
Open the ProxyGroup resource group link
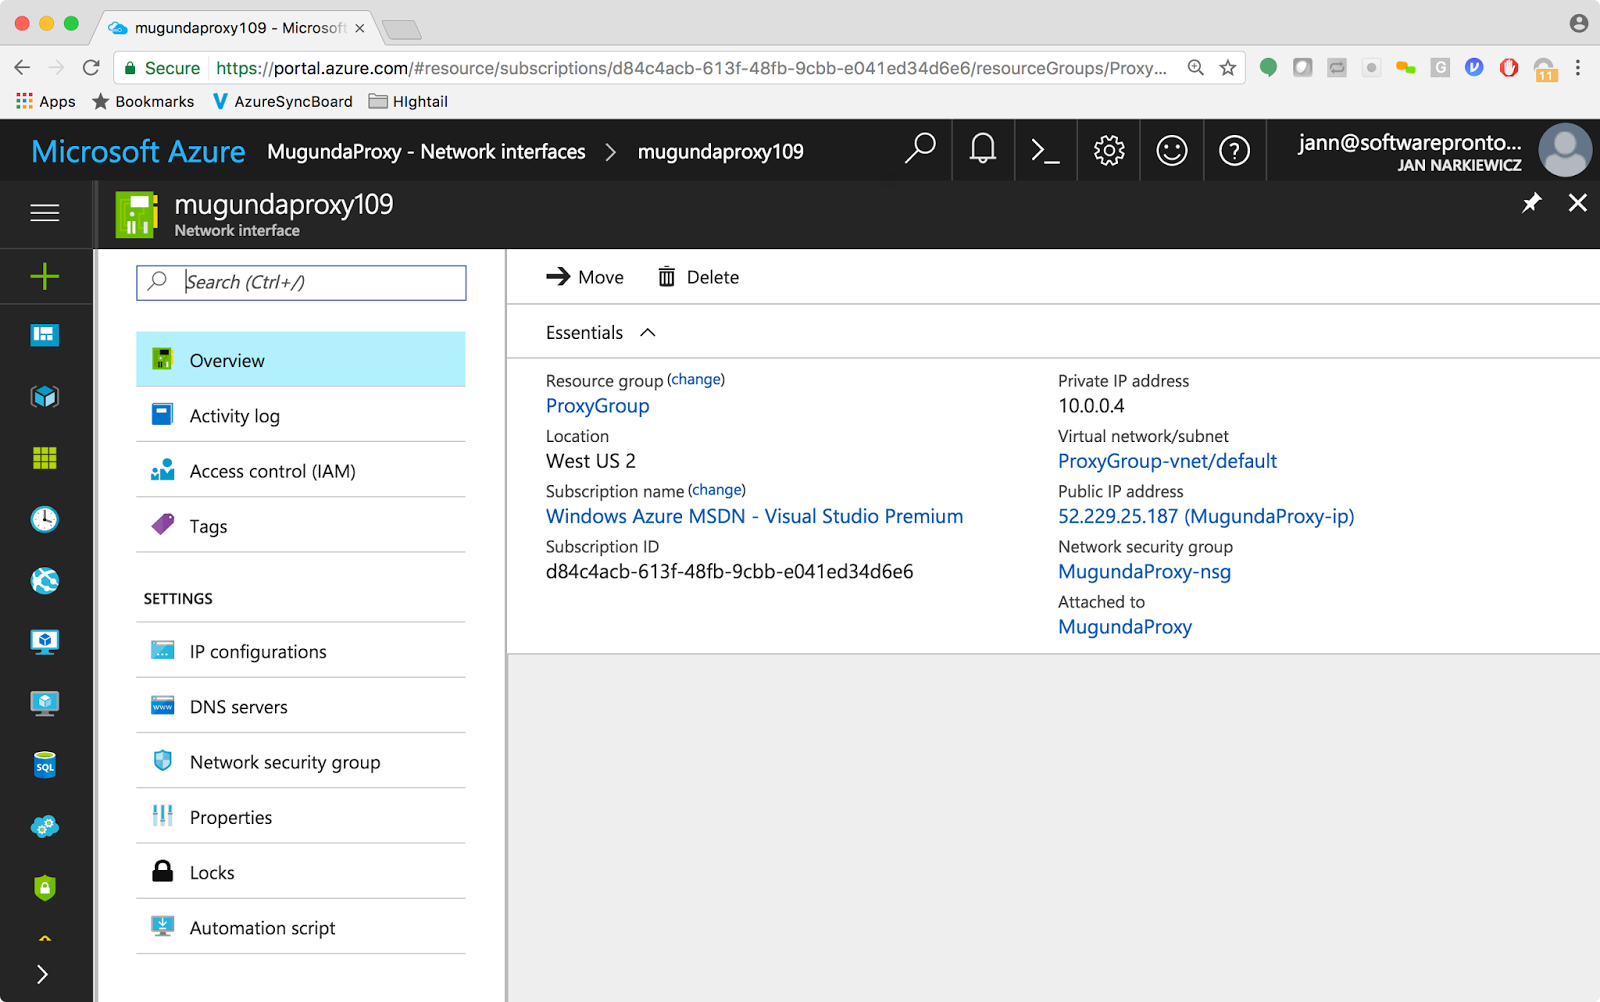coord(597,405)
